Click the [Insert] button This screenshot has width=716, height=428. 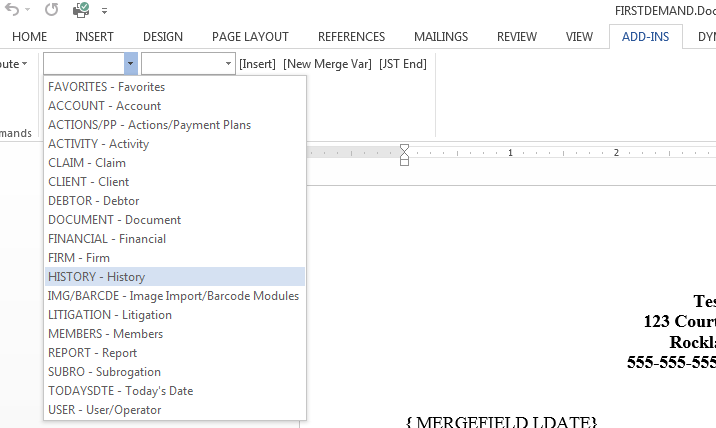point(257,64)
